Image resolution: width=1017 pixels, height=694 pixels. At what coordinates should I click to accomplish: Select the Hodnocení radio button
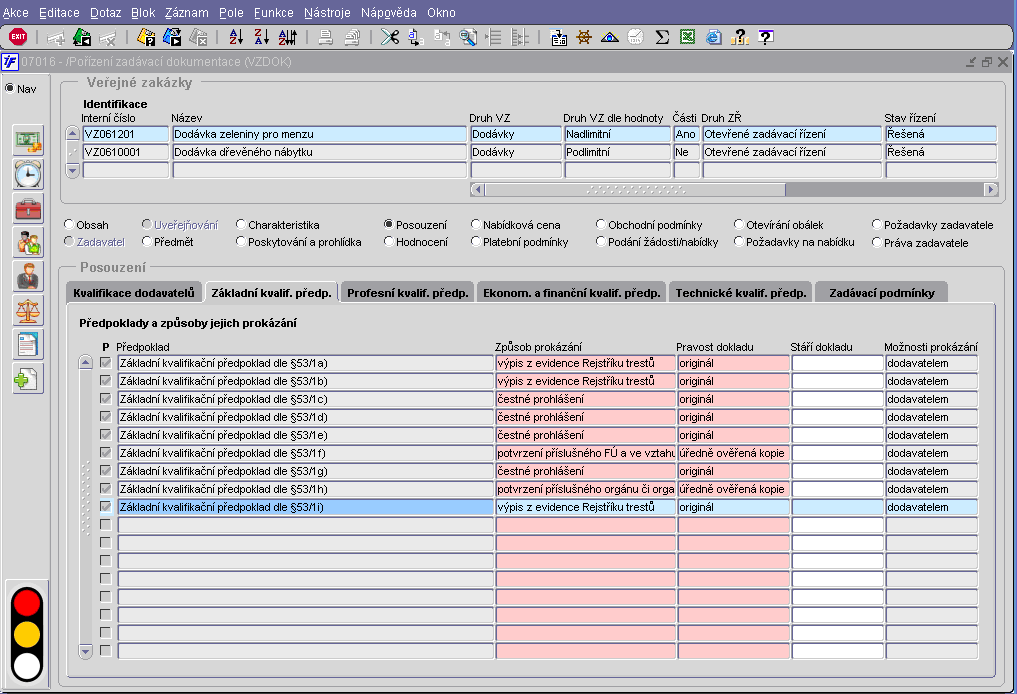[x=389, y=242]
